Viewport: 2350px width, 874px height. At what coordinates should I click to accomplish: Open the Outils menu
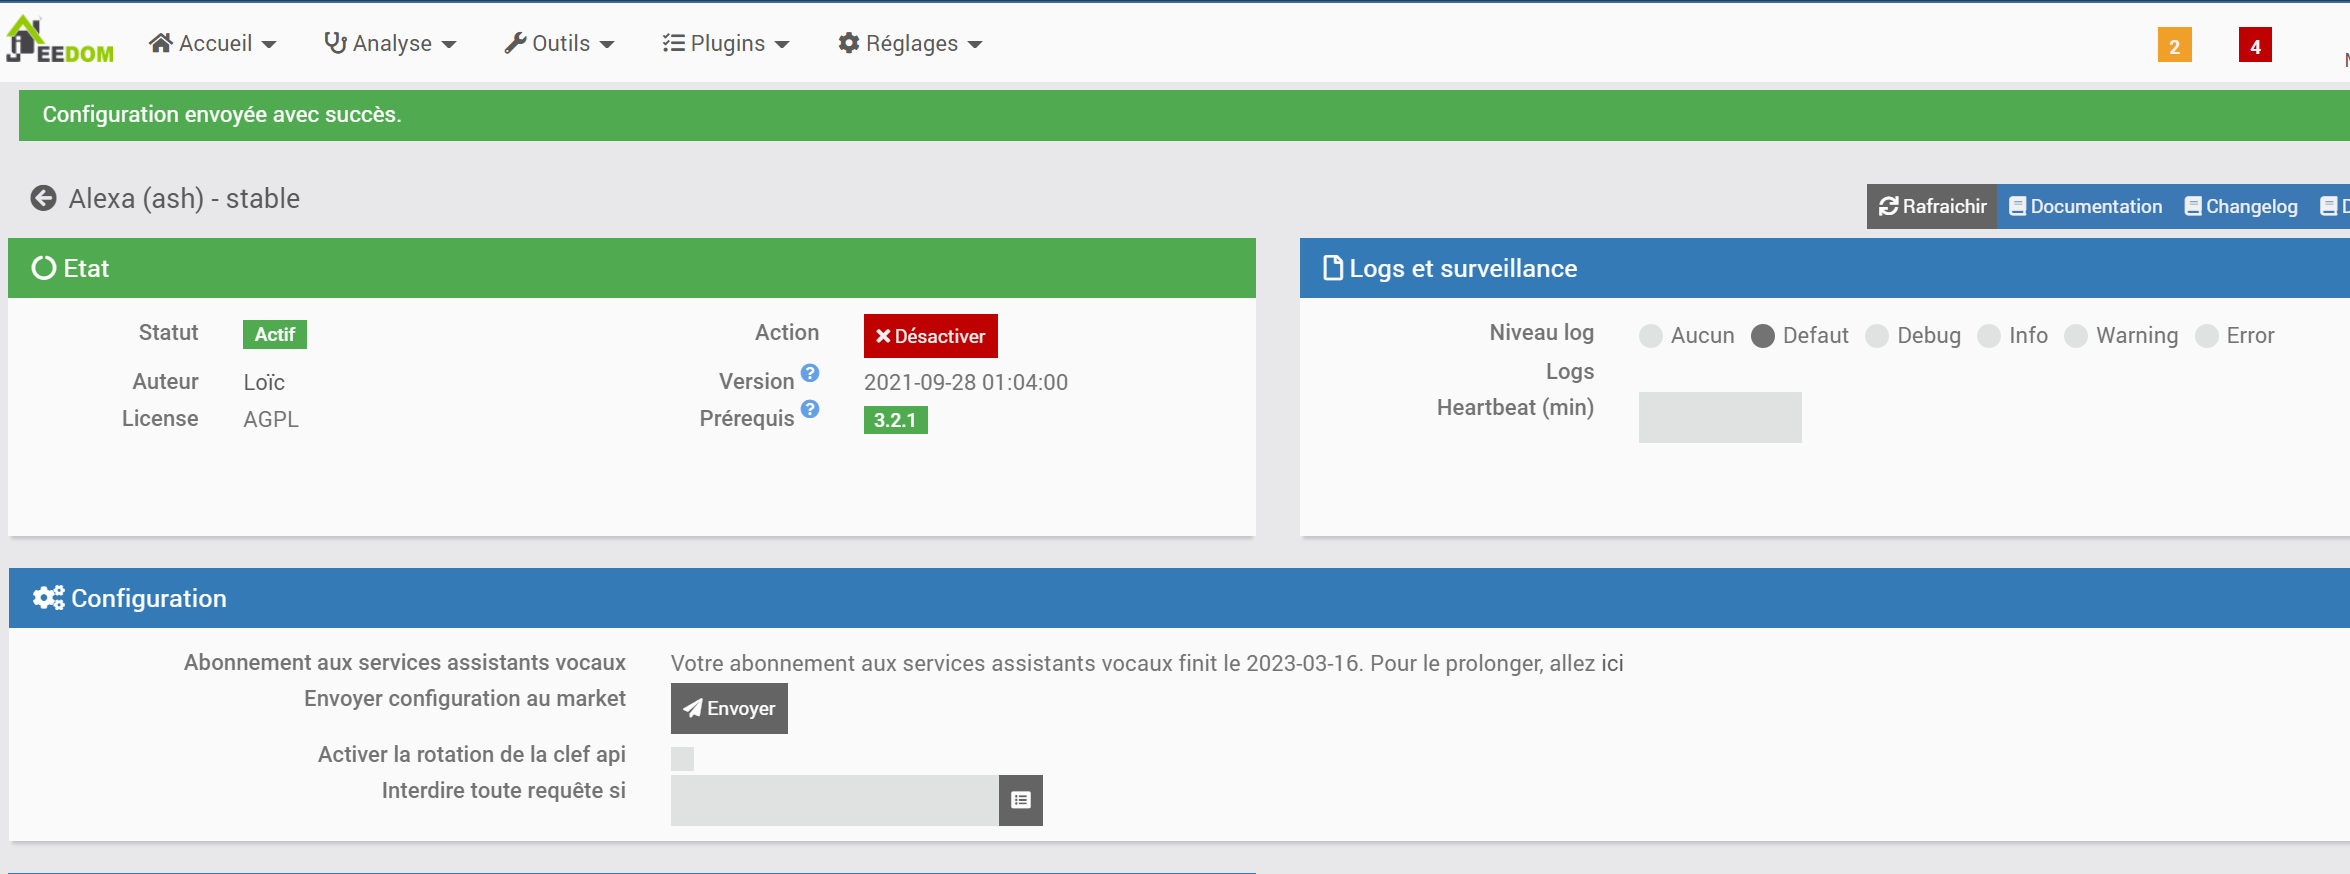[559, 43]
